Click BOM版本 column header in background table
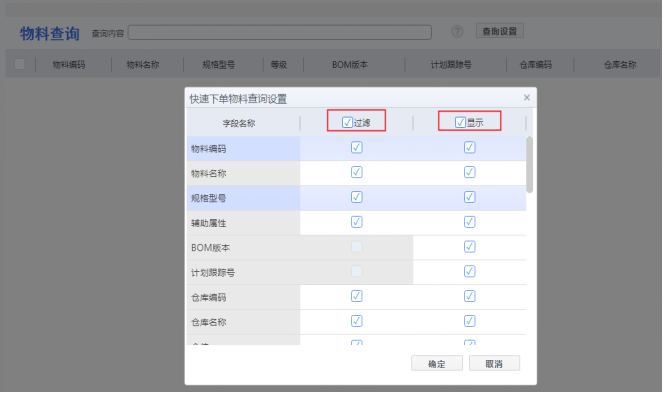The width and height of the screenshot is (663, 393). (350, 65)
